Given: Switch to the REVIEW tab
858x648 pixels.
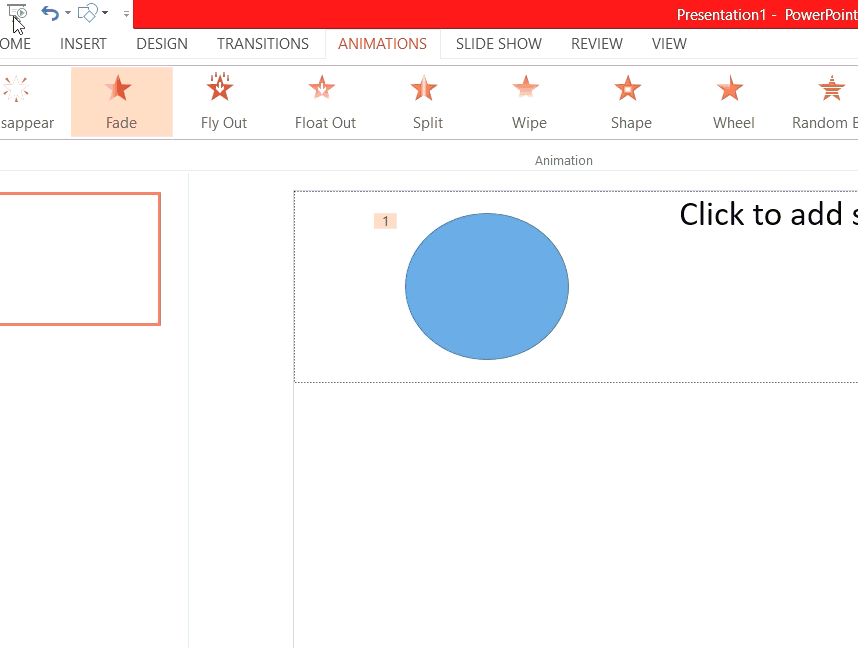Looking at the screenshot, I should pos(596,44).
